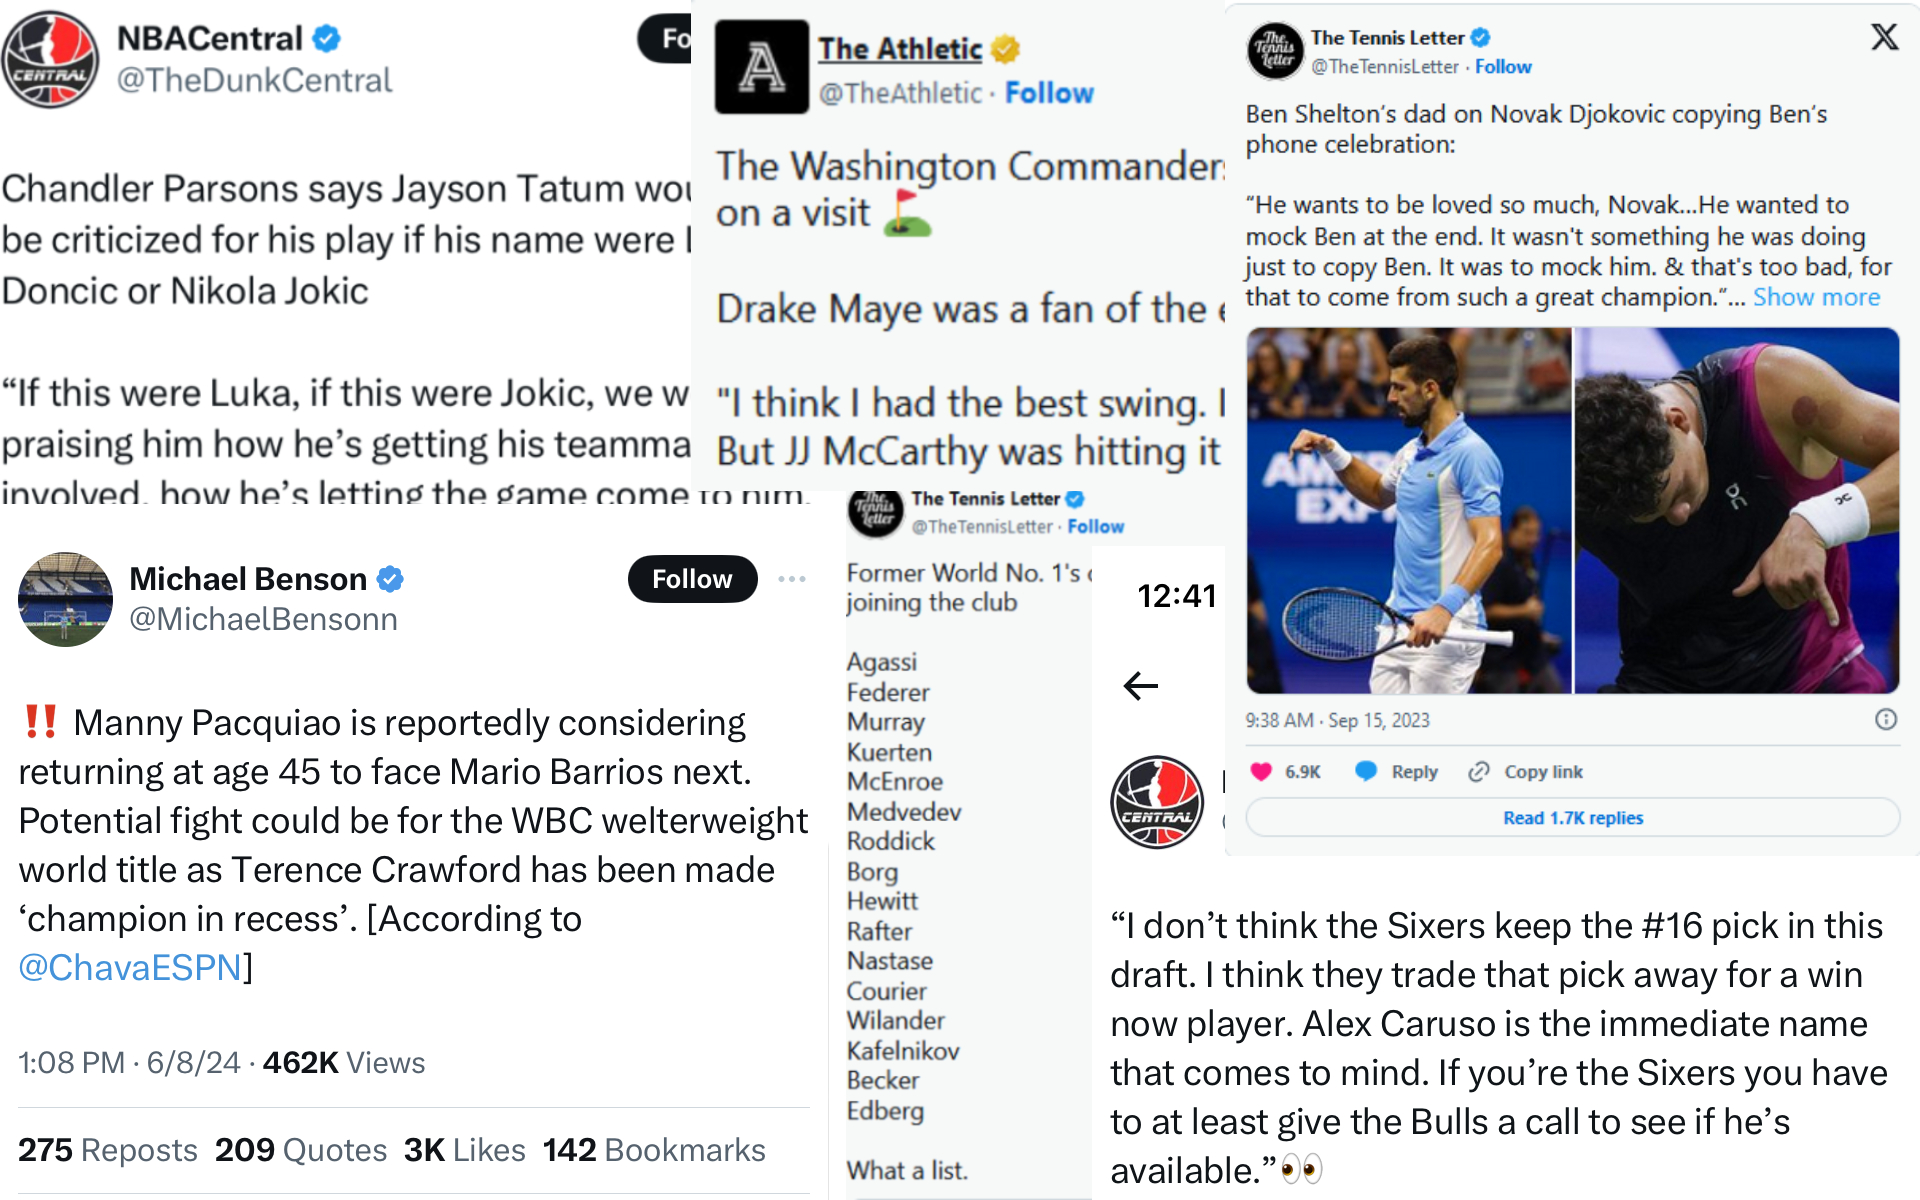
Task: Click Michael Benson's profile picture
Action: (x=65, y=600)
